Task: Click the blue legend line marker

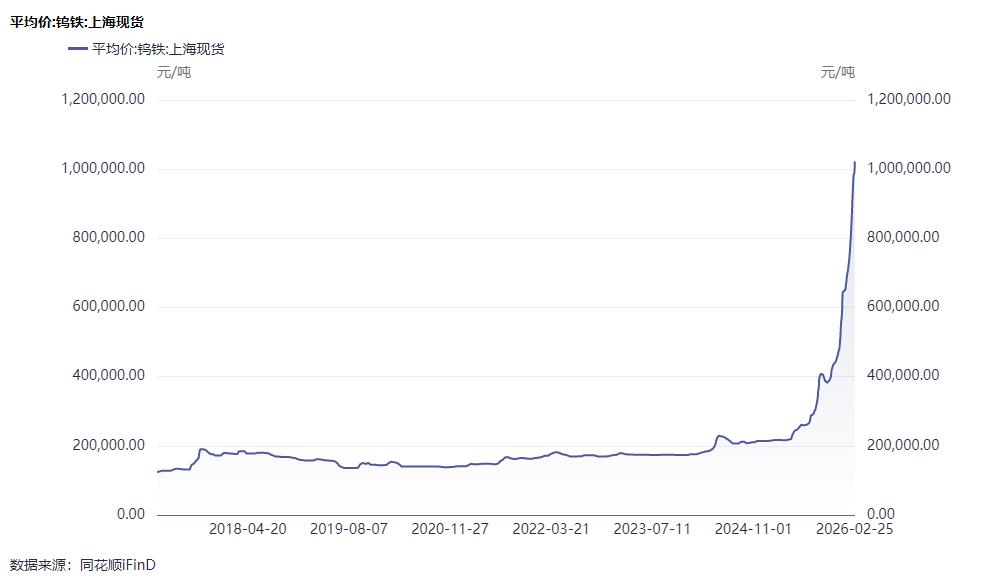Action: (x=78, y=48)
